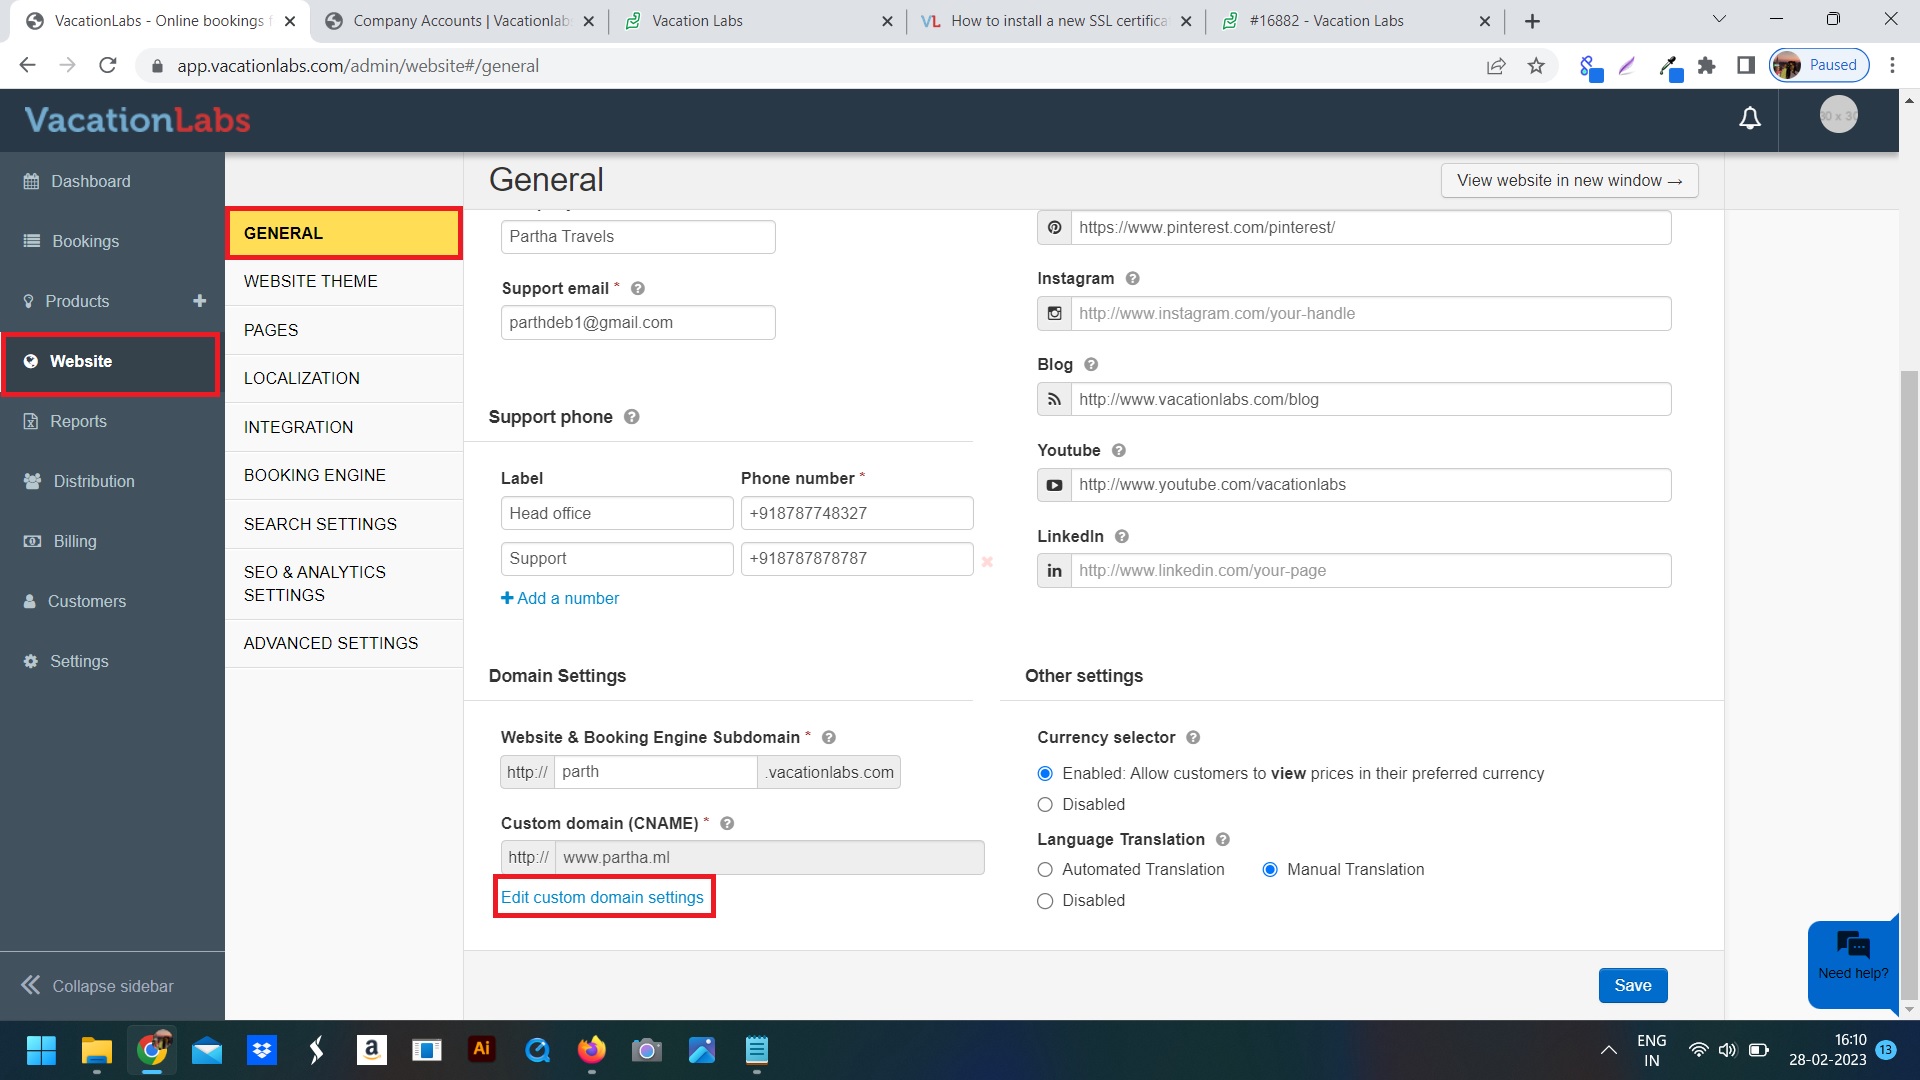Viewport: 1920px width, 1080px height.
Task: Click the help icon beside Support email
Action: [x=638, y=289]
